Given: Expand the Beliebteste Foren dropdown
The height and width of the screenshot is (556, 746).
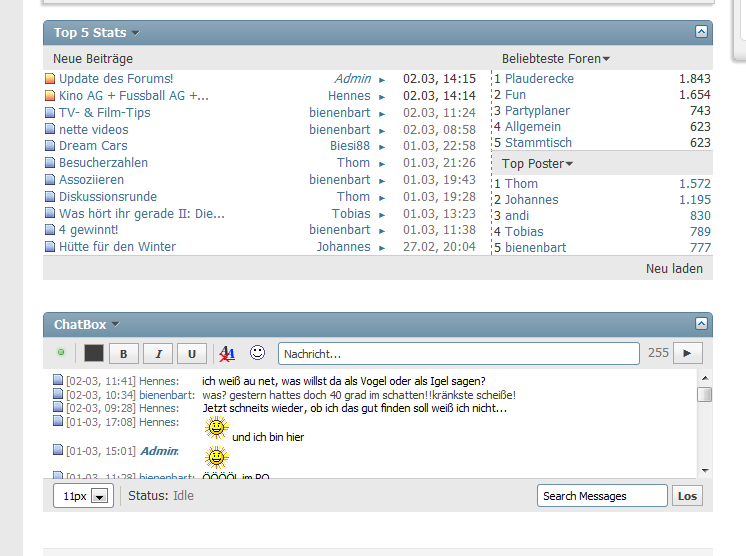Looking at the screenshot, I should tap(606, 60).
